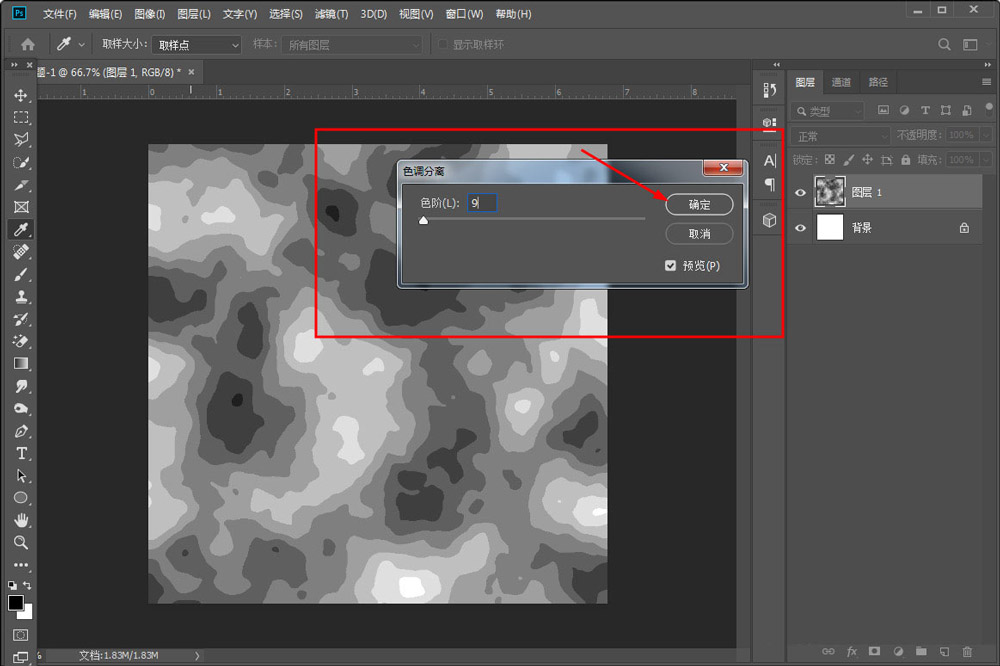Select the Crop tool
1000x666 pixels.
pyautogui.click(x=21, y=184)
